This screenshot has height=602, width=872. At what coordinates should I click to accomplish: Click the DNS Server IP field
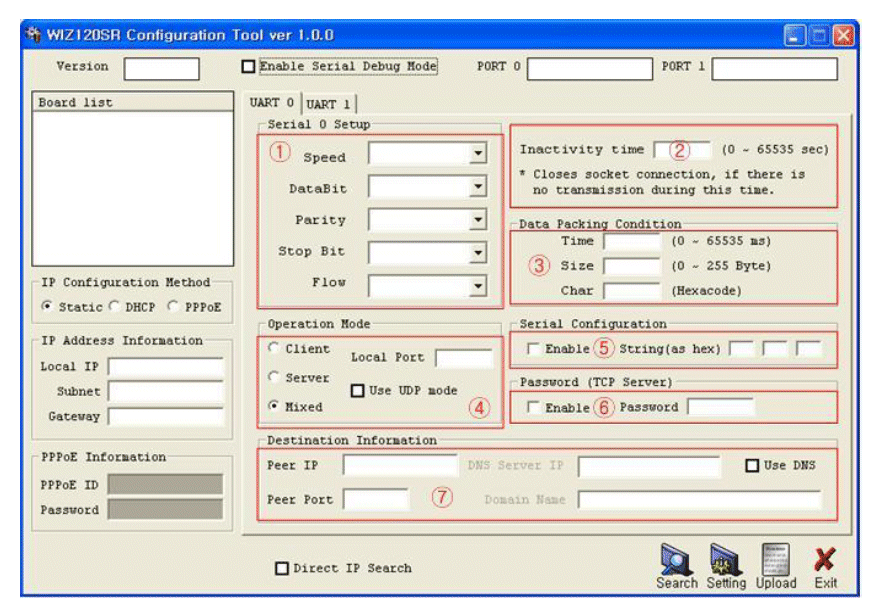[x=649, y=466]
